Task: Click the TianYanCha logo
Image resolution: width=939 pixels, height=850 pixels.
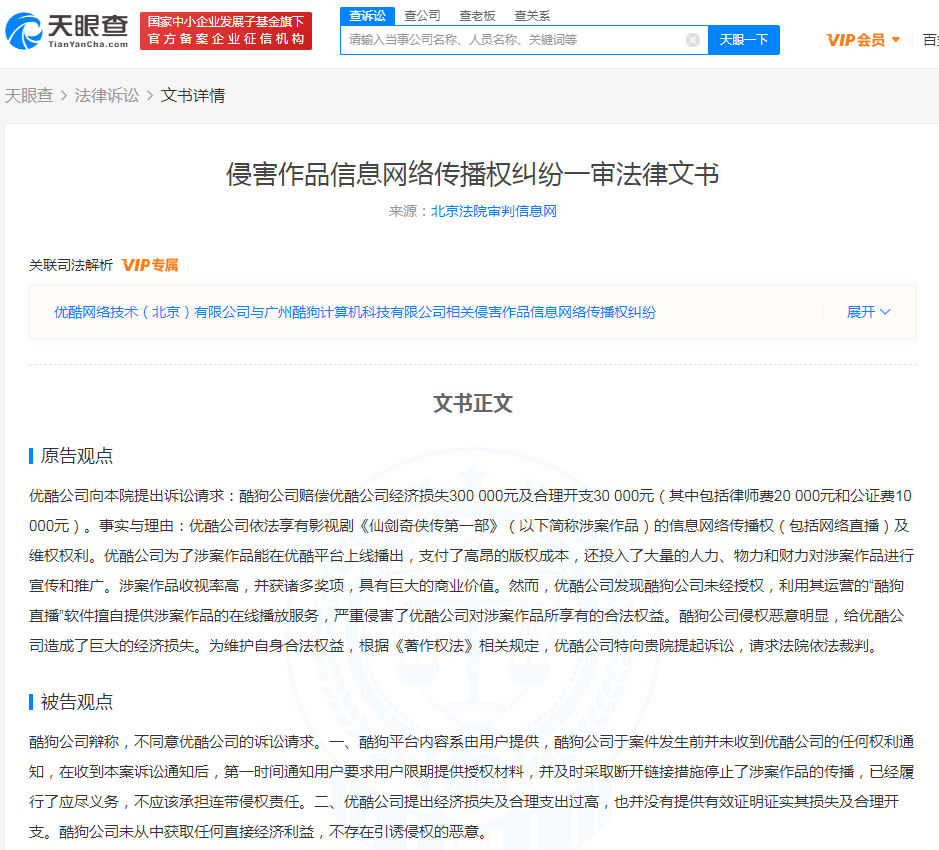Action: point(67,31)
